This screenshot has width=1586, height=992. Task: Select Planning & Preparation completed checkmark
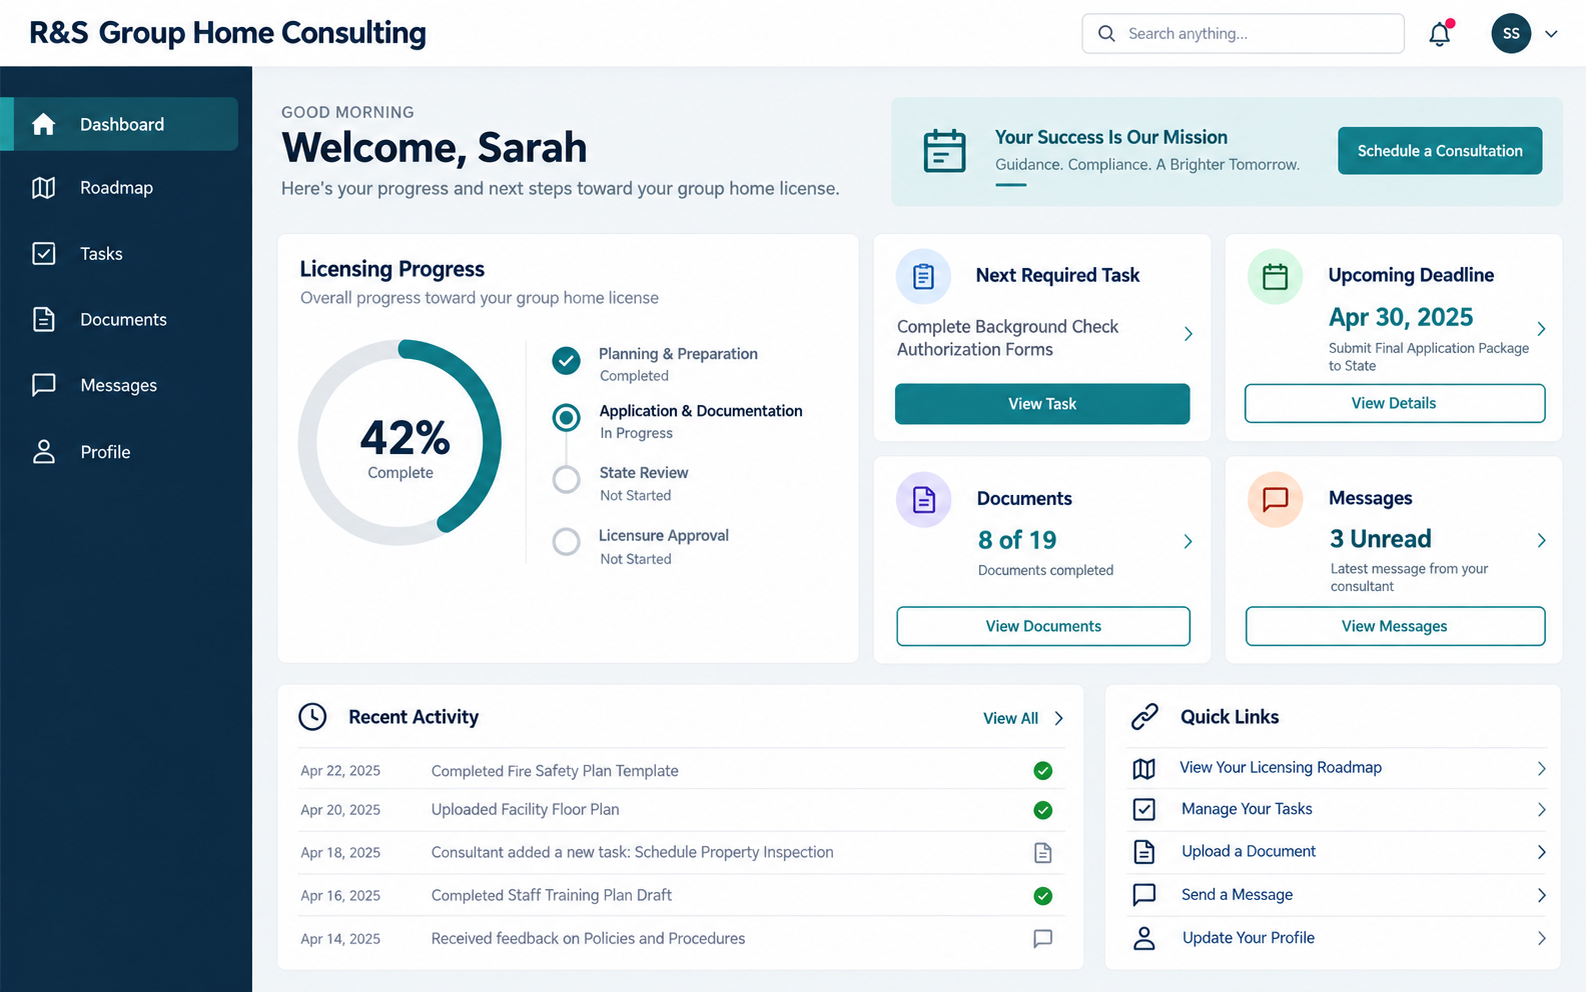[x=566, y=361]
